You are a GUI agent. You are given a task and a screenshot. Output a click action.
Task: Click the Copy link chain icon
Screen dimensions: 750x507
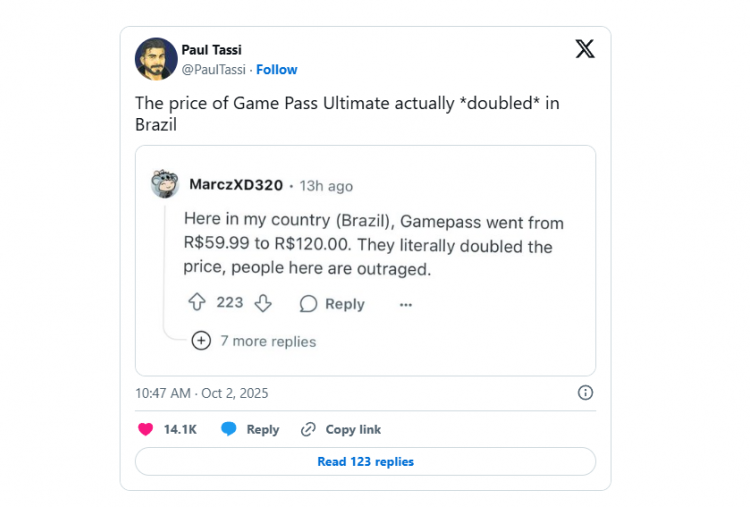click(x=309, y=429)
